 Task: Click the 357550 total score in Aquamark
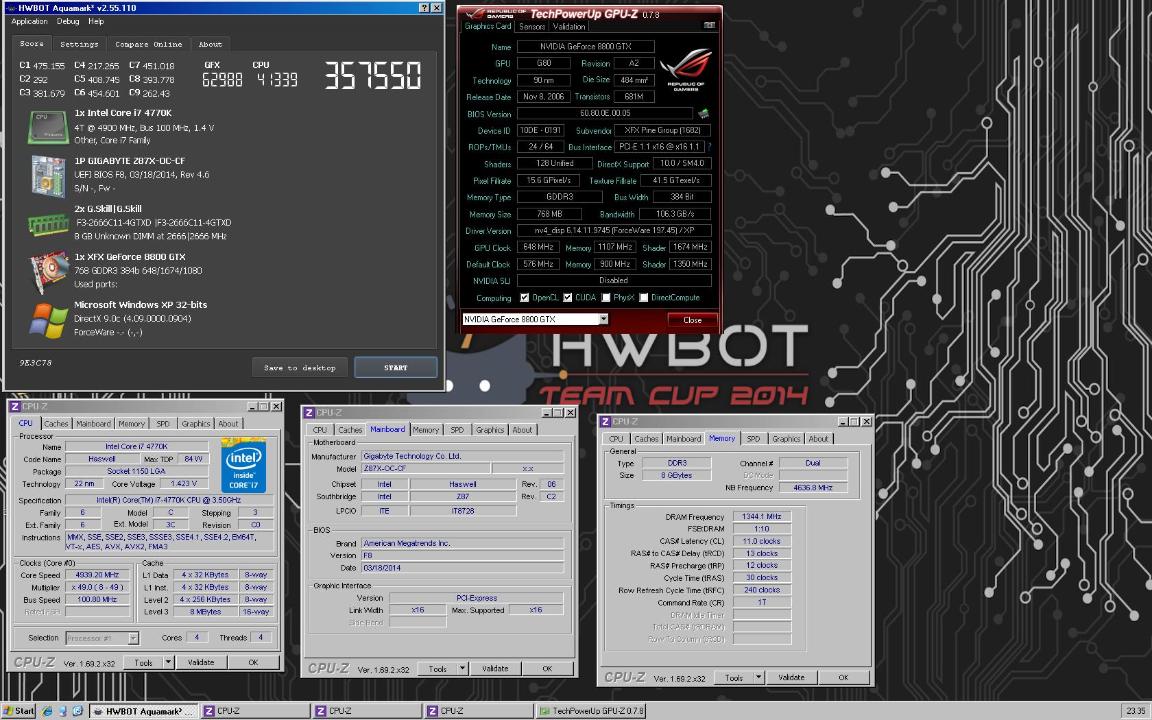[x=373, y=75]
